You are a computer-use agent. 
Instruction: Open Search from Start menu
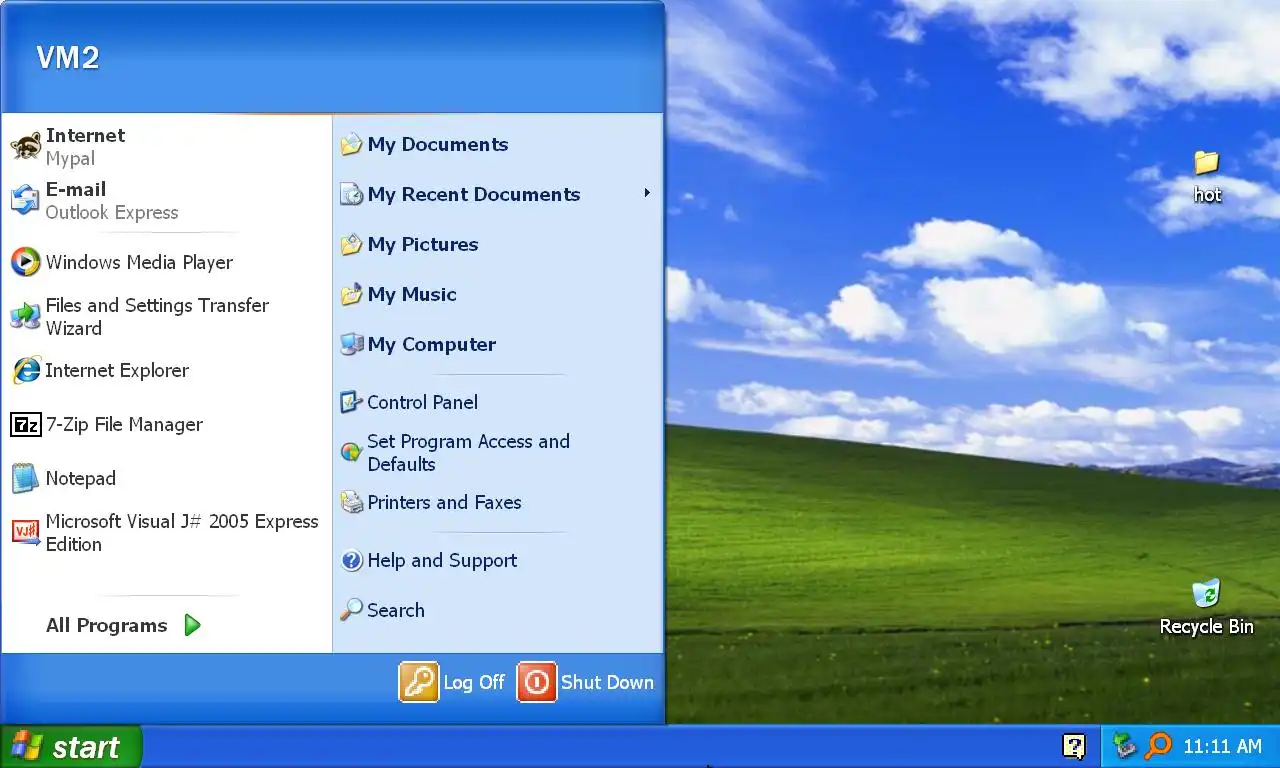tap(497, 610)
